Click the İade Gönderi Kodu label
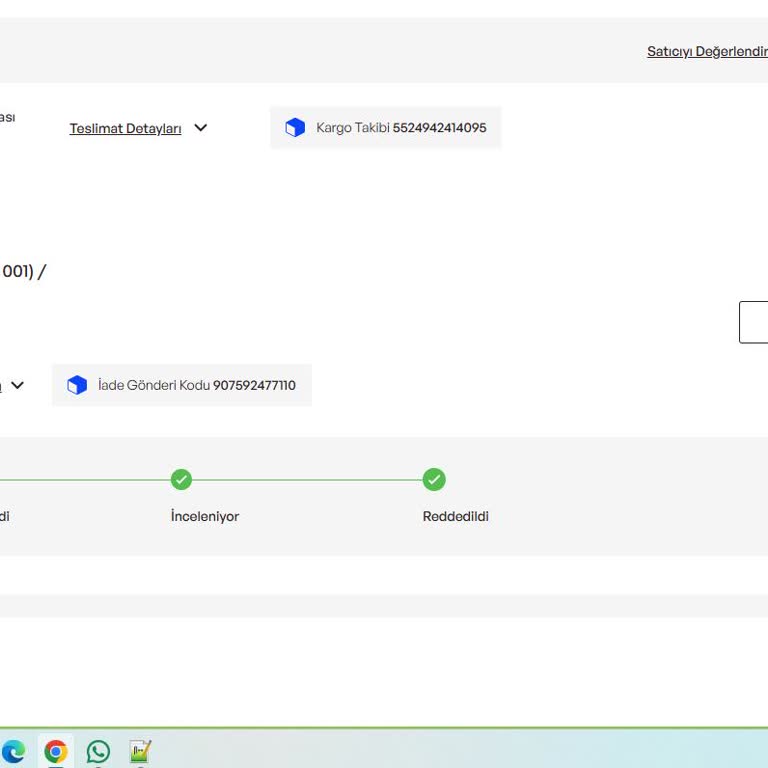Screen dimensions: 768x768 pyautogui.click(x=154, y=385)
